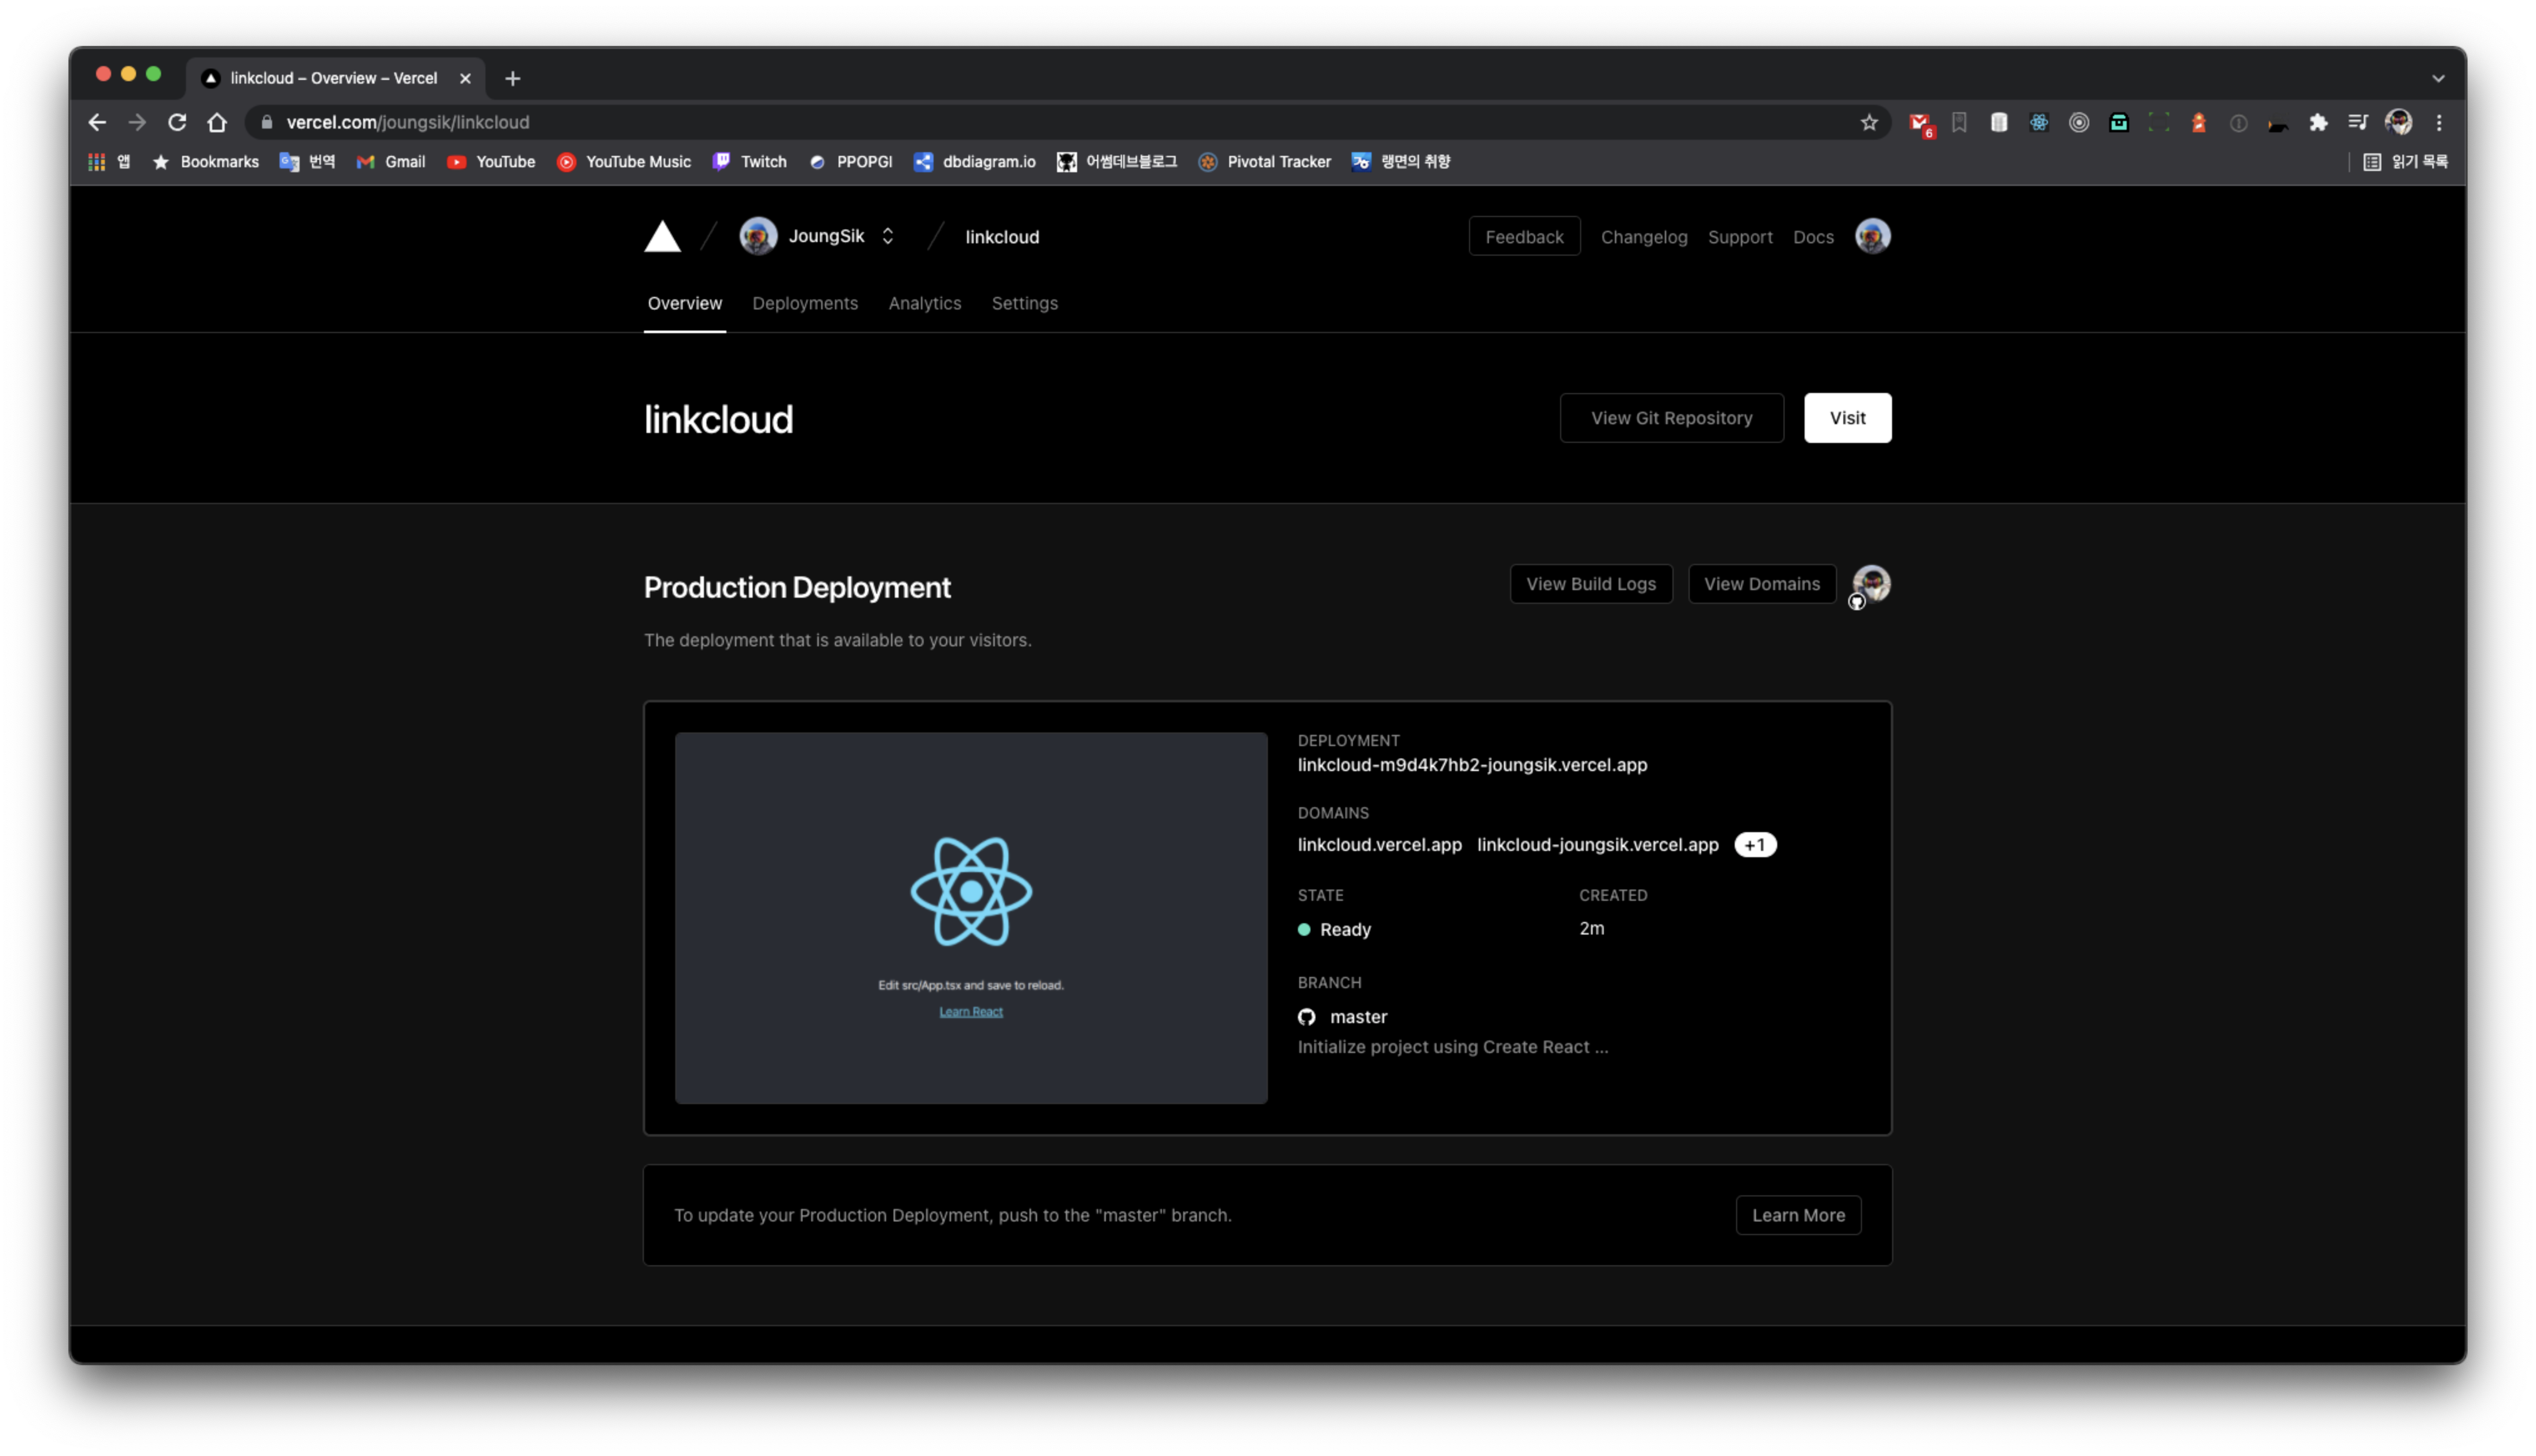The height and width of the screenshot is (1456, 2536).
Task: Open the user avatar menu next to Docs
Action: 1872,236
